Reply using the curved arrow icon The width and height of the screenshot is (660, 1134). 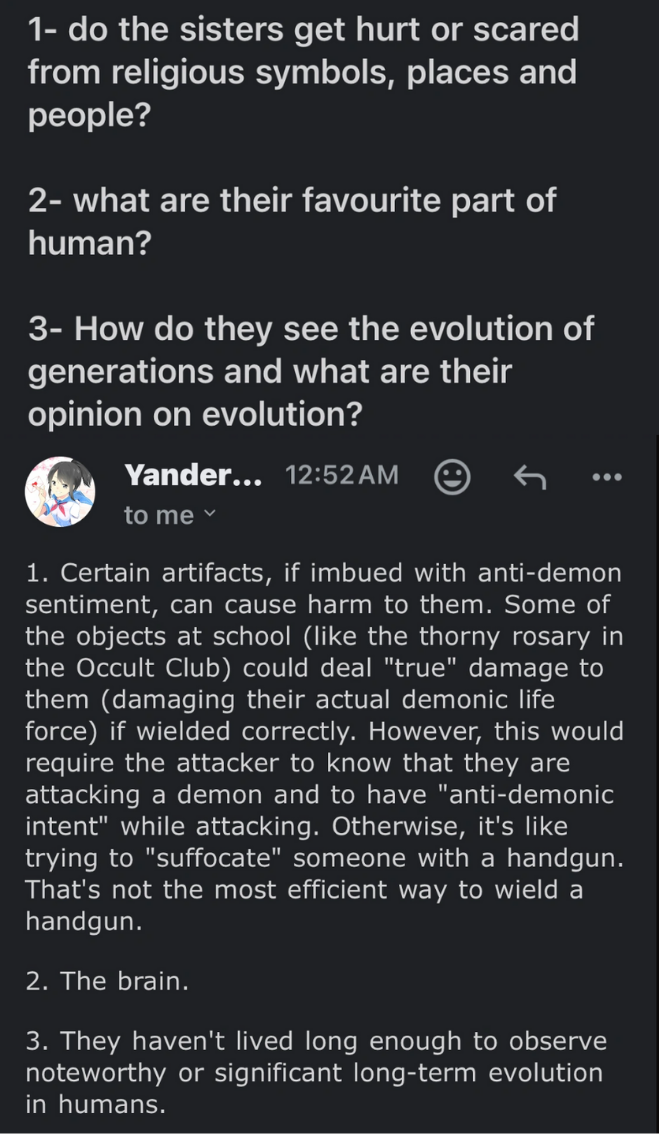(x=528, y=477)
